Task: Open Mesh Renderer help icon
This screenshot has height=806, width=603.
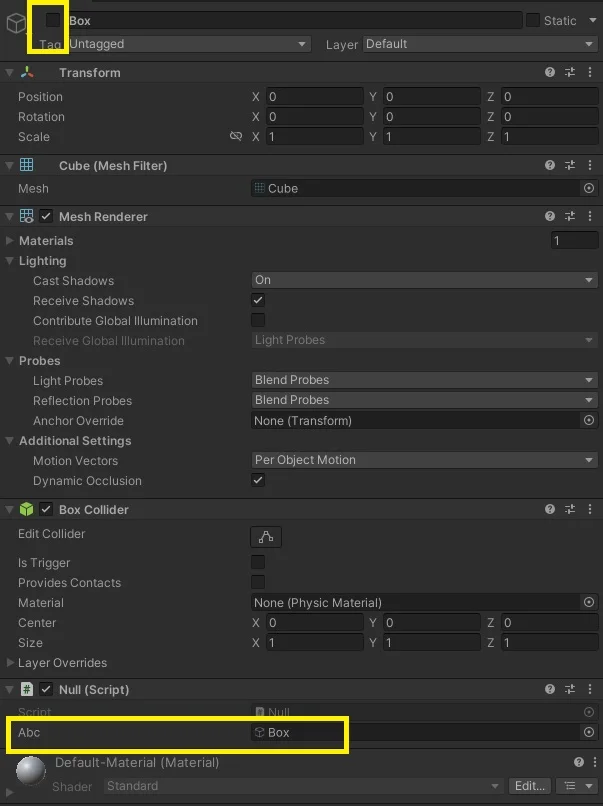Action: tap(550, 216)
